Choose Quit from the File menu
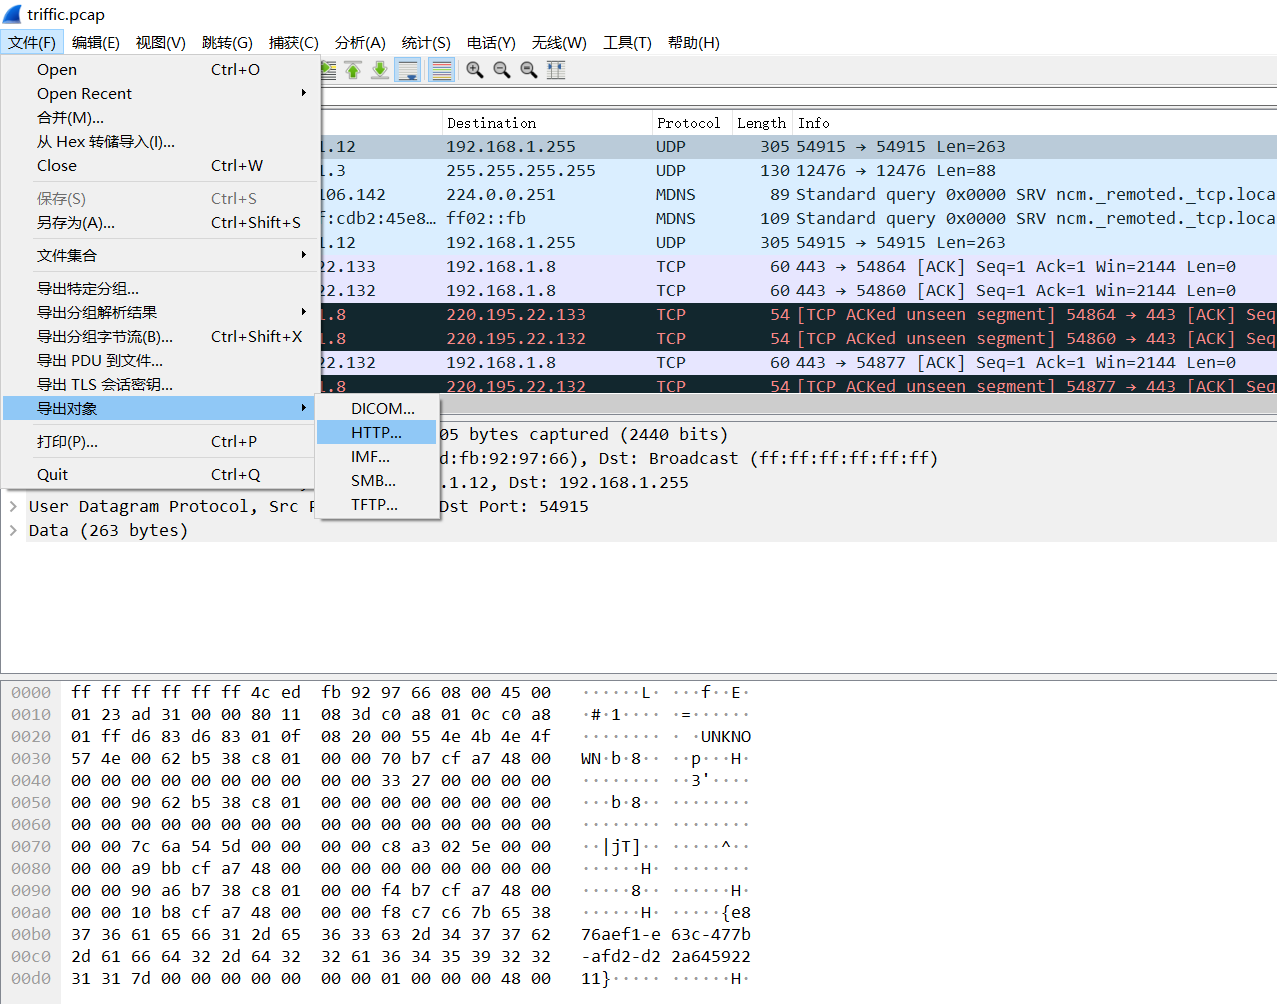This screenshot has width=1277, height=1004. (158, 475)
